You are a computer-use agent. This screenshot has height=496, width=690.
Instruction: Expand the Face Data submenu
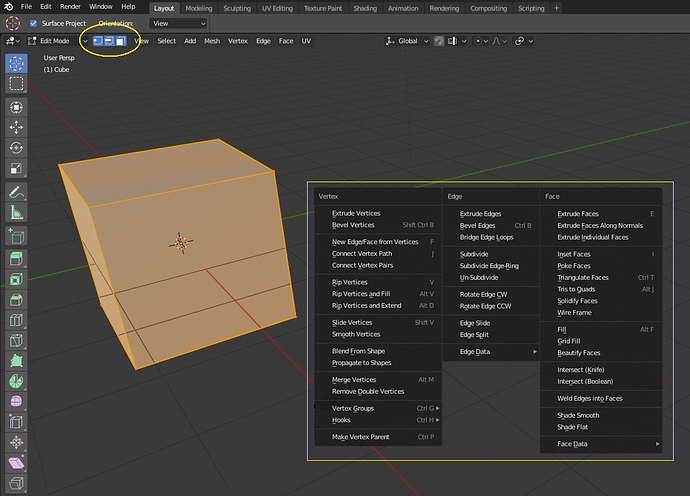click(x=601, y=444)
